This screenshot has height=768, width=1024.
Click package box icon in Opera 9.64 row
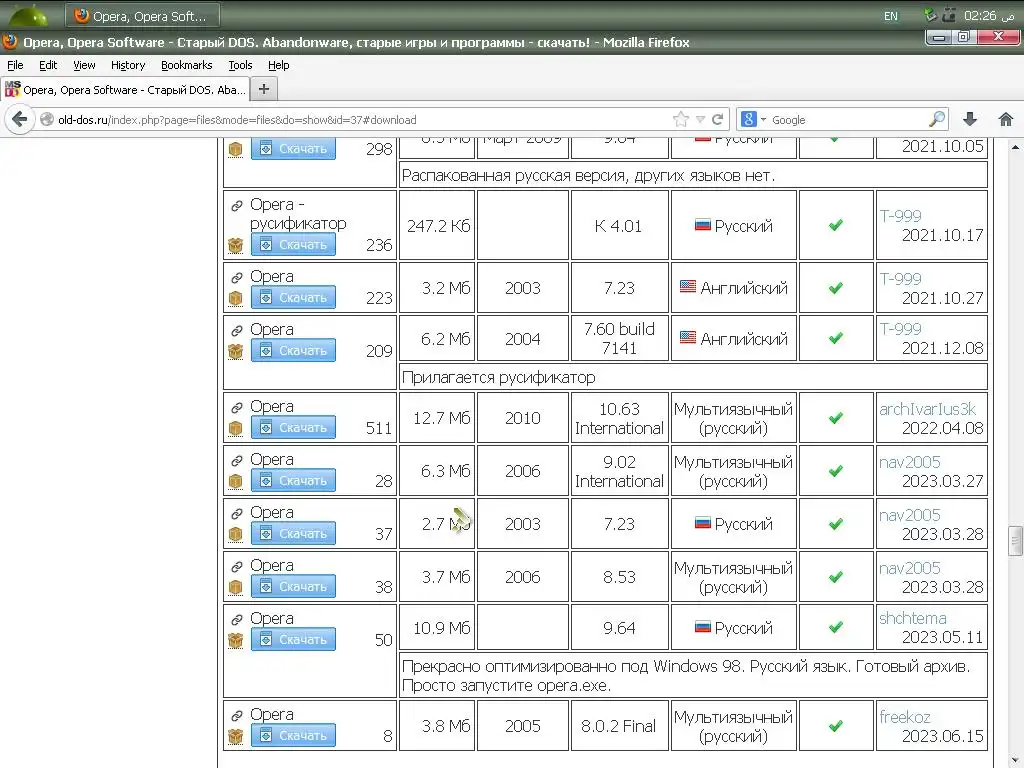(236, 640)
